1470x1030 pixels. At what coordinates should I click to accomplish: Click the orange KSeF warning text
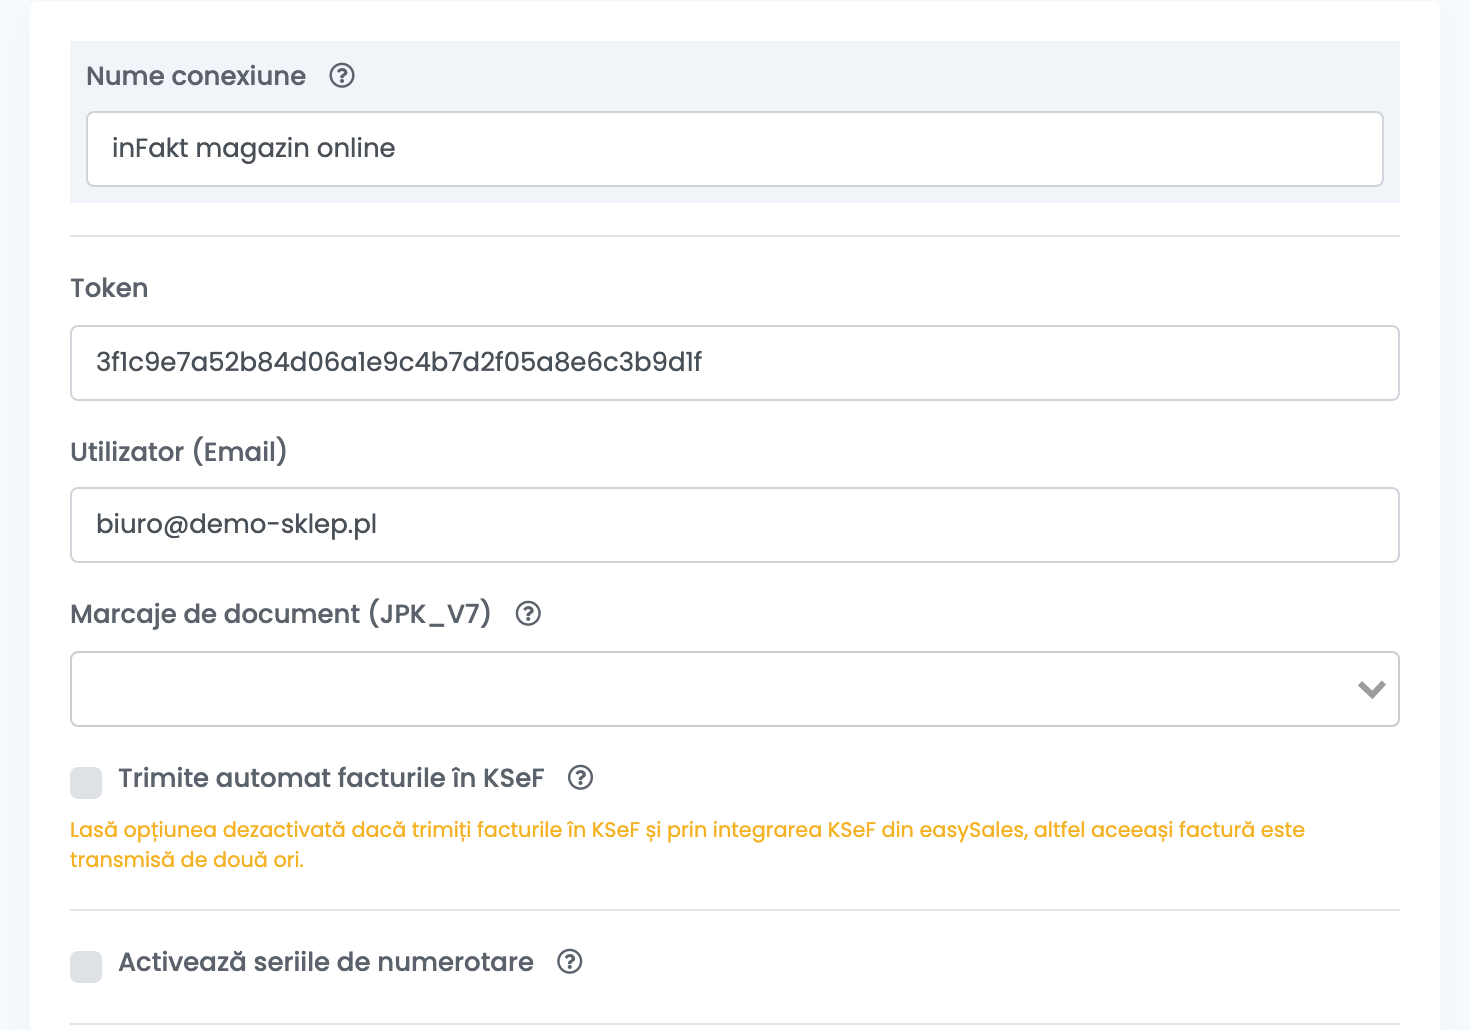point(687,844)
